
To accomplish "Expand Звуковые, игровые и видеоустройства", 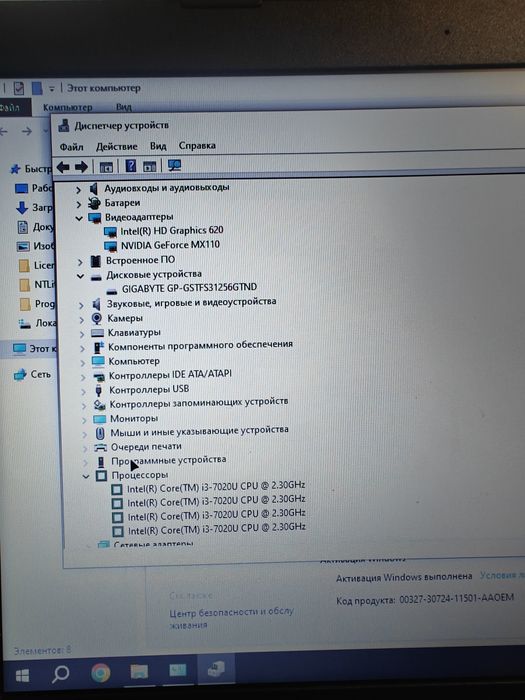I will click(x=81, y=306).
